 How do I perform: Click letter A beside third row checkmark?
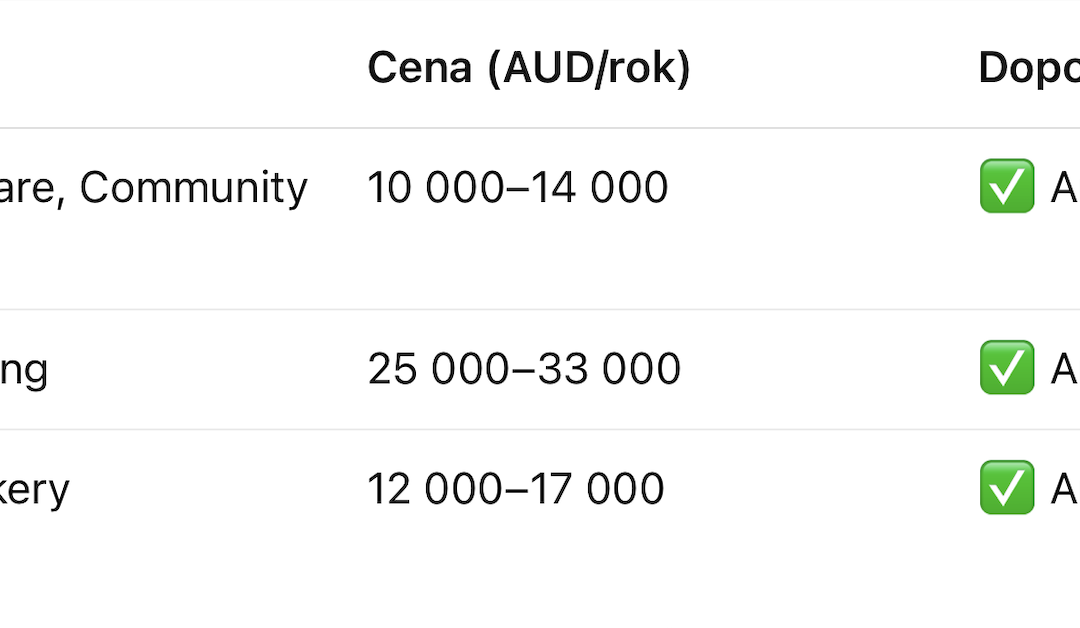[1064, 489]
